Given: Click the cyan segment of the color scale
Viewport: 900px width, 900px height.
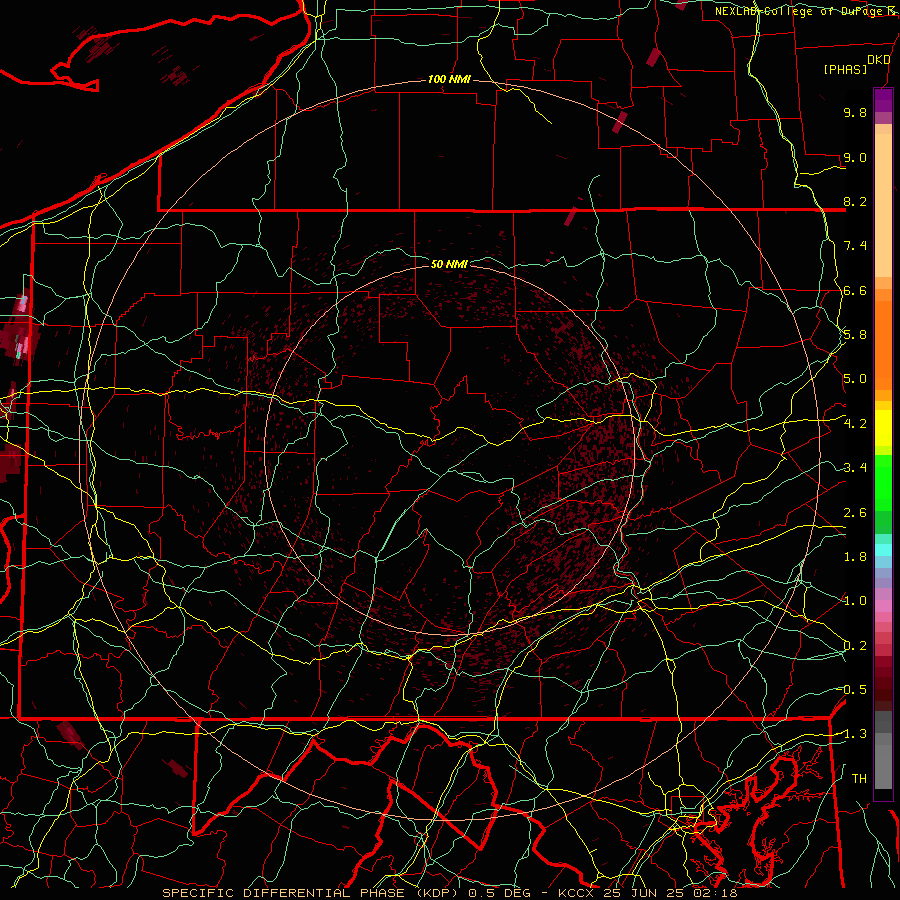Looking at the screenshot, I should (883, 549).
